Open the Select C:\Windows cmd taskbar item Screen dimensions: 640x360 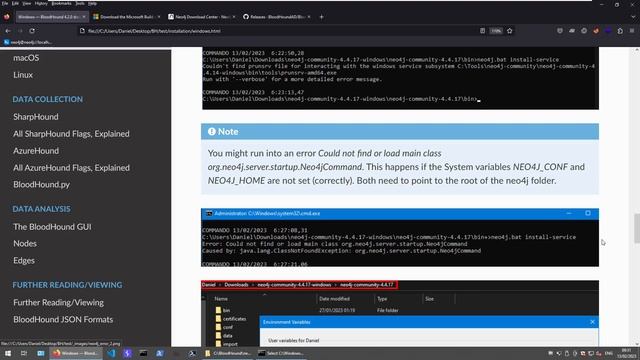click(282, 353)
